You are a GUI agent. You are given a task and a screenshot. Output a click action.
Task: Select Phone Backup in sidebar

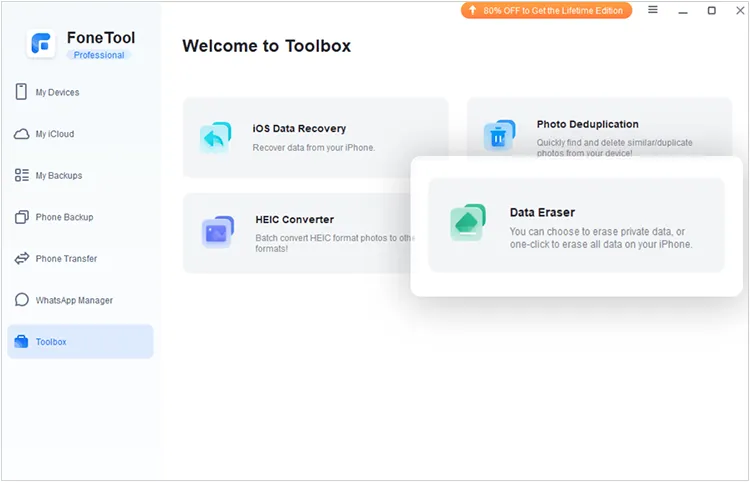click(x=80, y=217)
